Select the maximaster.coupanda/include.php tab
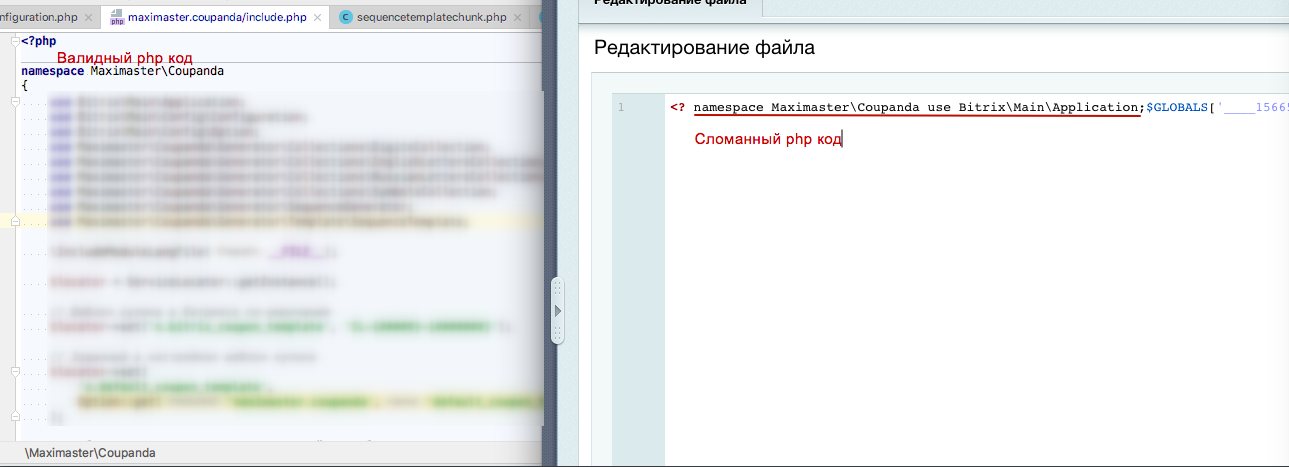Image resolution: width=1289 pixels, height=467 pixels. 217,17
